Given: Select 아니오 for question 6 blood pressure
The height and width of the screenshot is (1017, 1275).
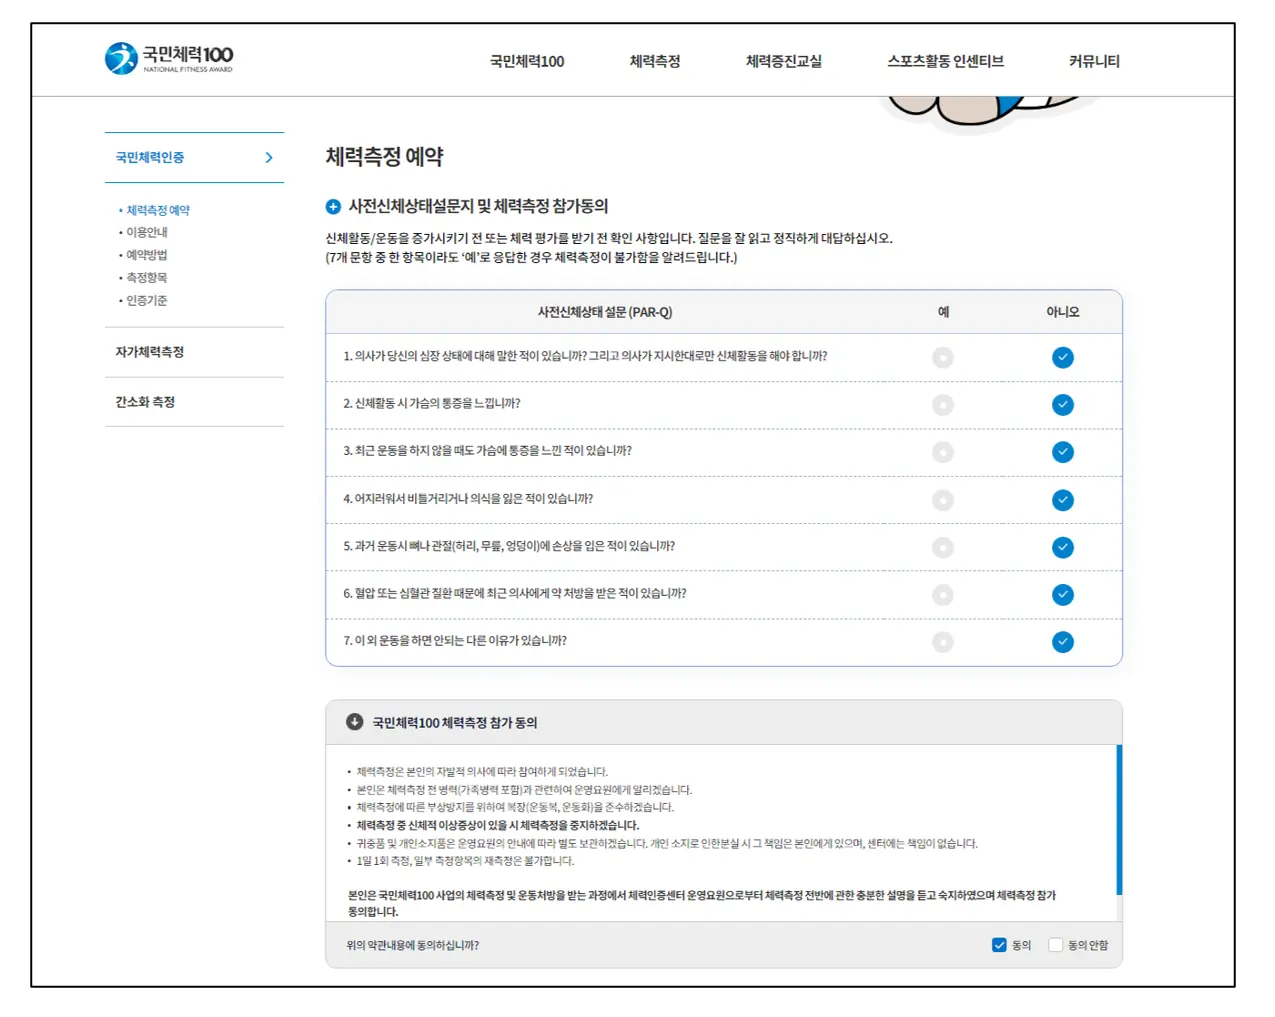Looking at the screenshot, I should [x=1063, y=595].
